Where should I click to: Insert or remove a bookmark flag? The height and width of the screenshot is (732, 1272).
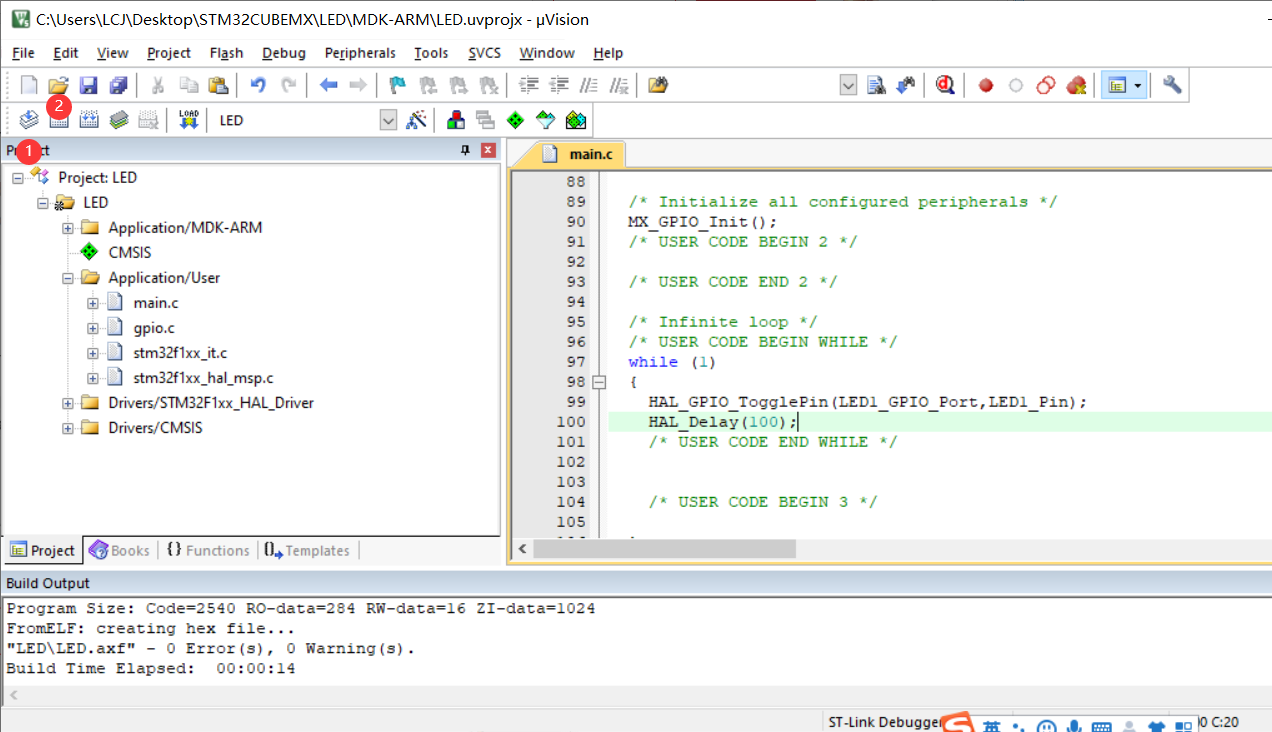tap(397, 86)
